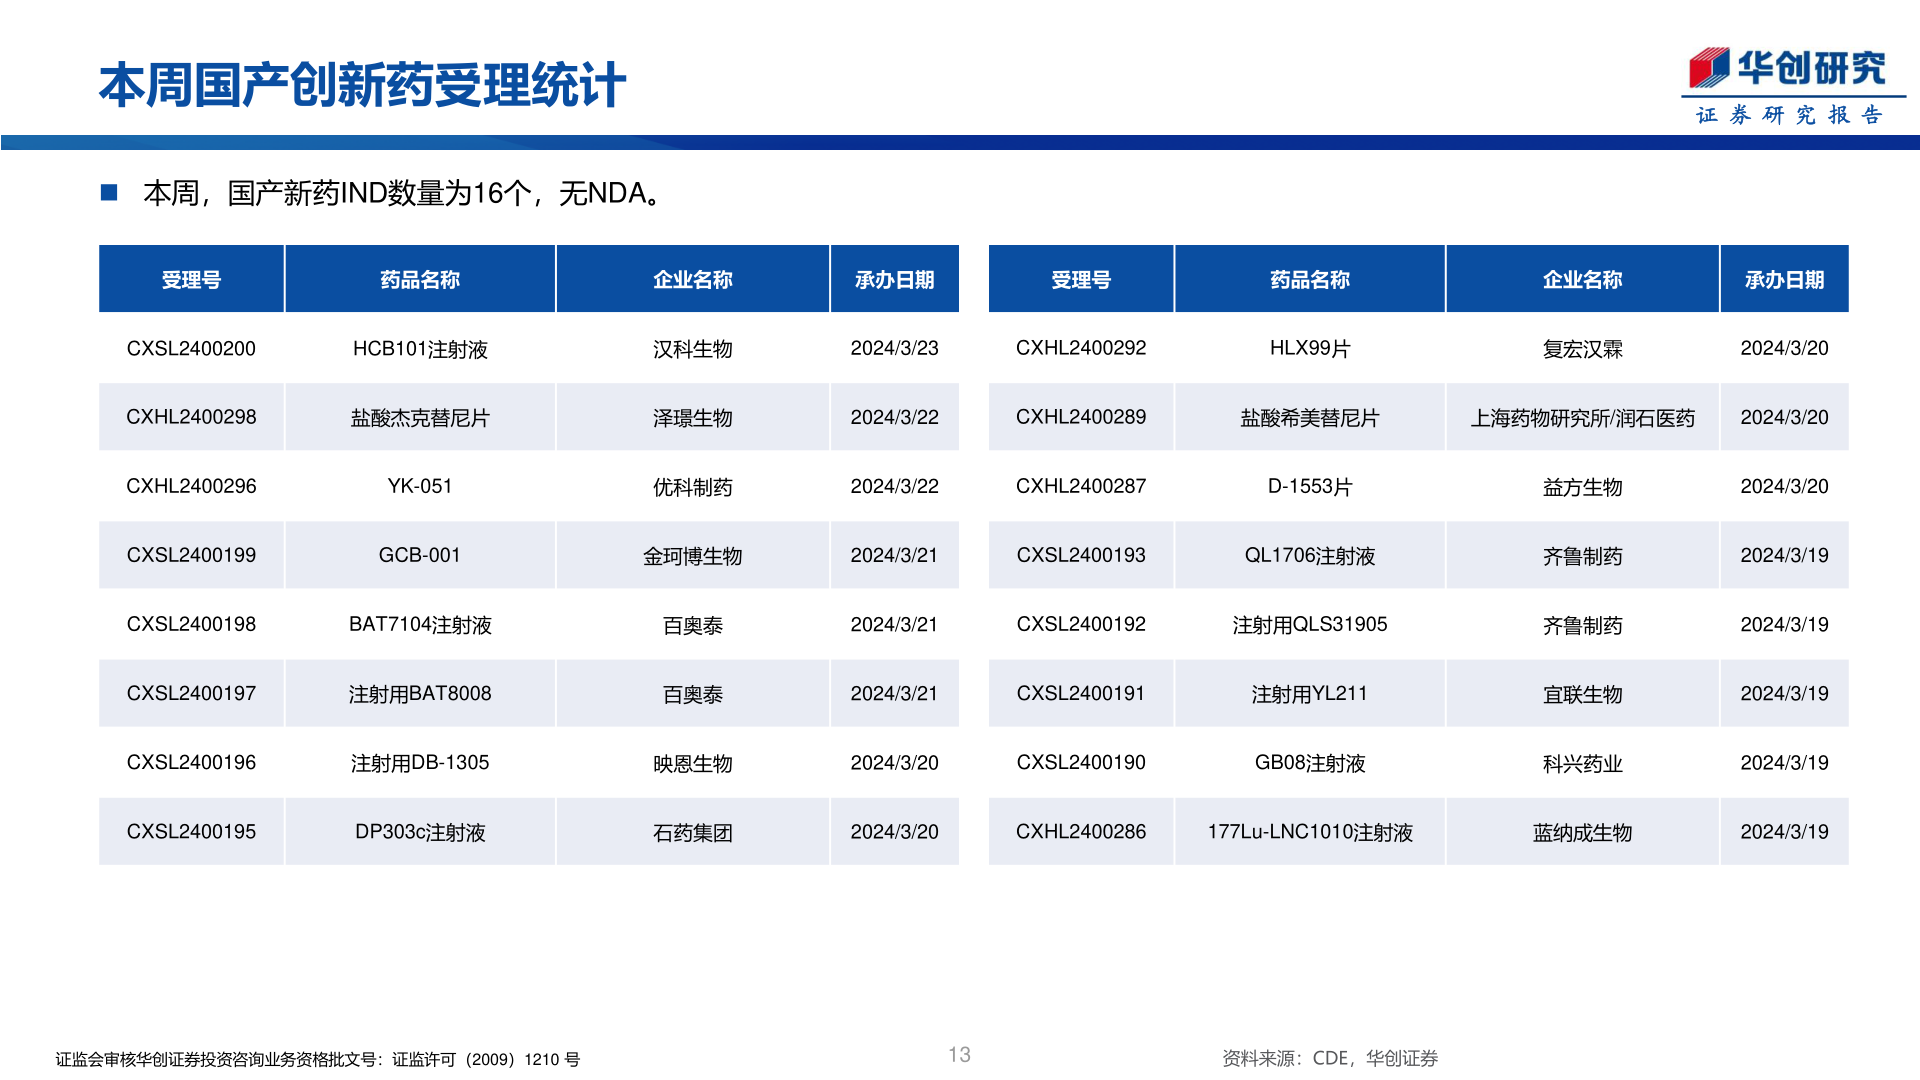Select cell 注射用BAT8008

click(x=420, y=693)
